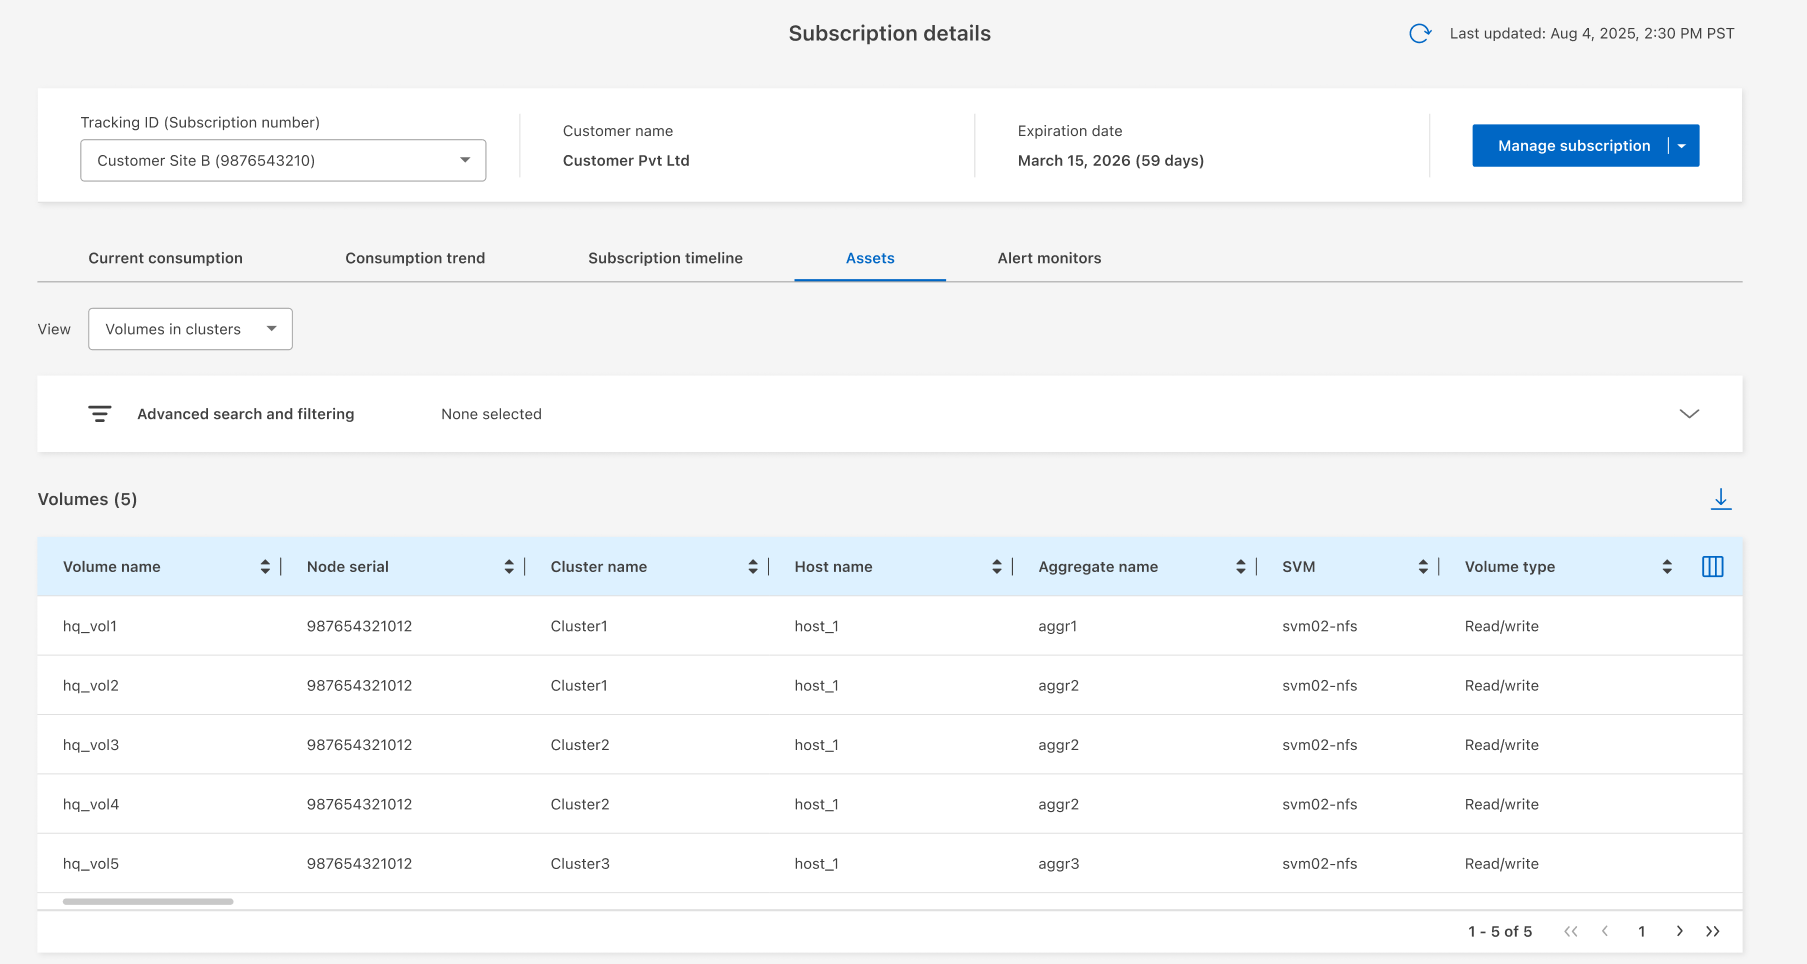Go to the next page arrow
Image resolution: width=1807 pixels, height=964 pixels.
[x=1679, y=931]
